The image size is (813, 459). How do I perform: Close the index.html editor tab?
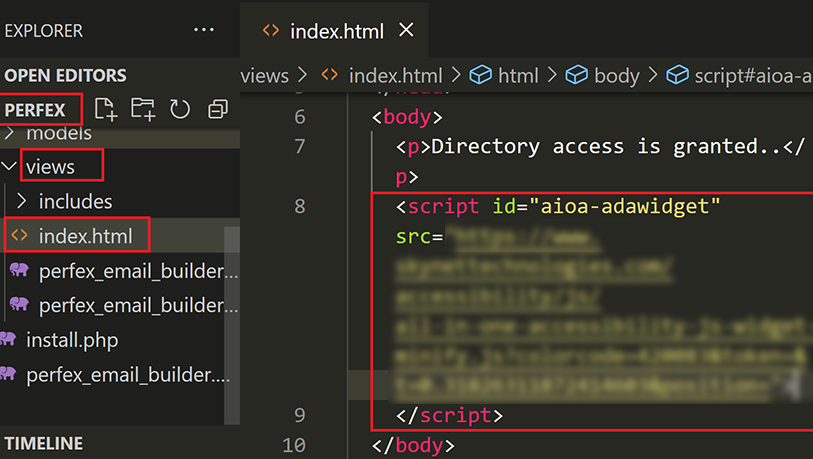406,30
